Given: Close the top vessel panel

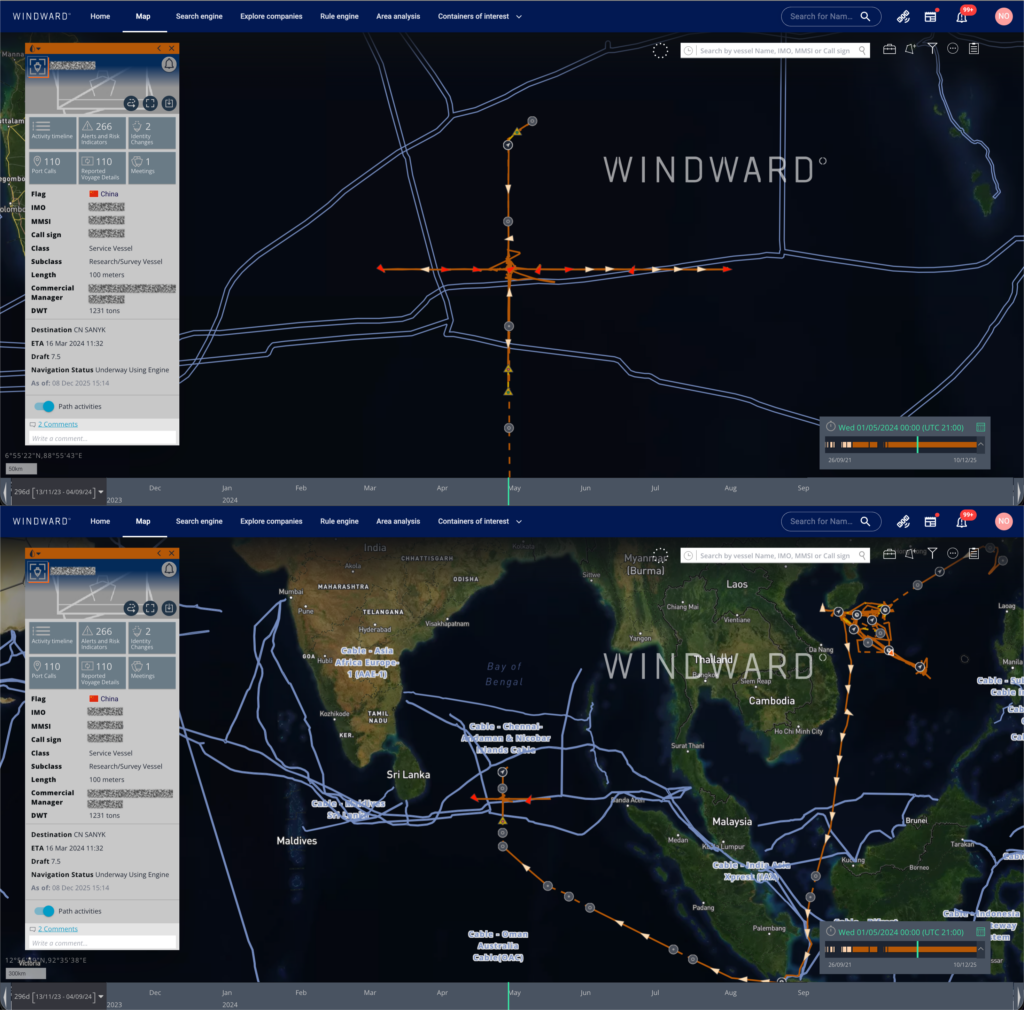Looking at the screenshot, I should tap(172, 48).
